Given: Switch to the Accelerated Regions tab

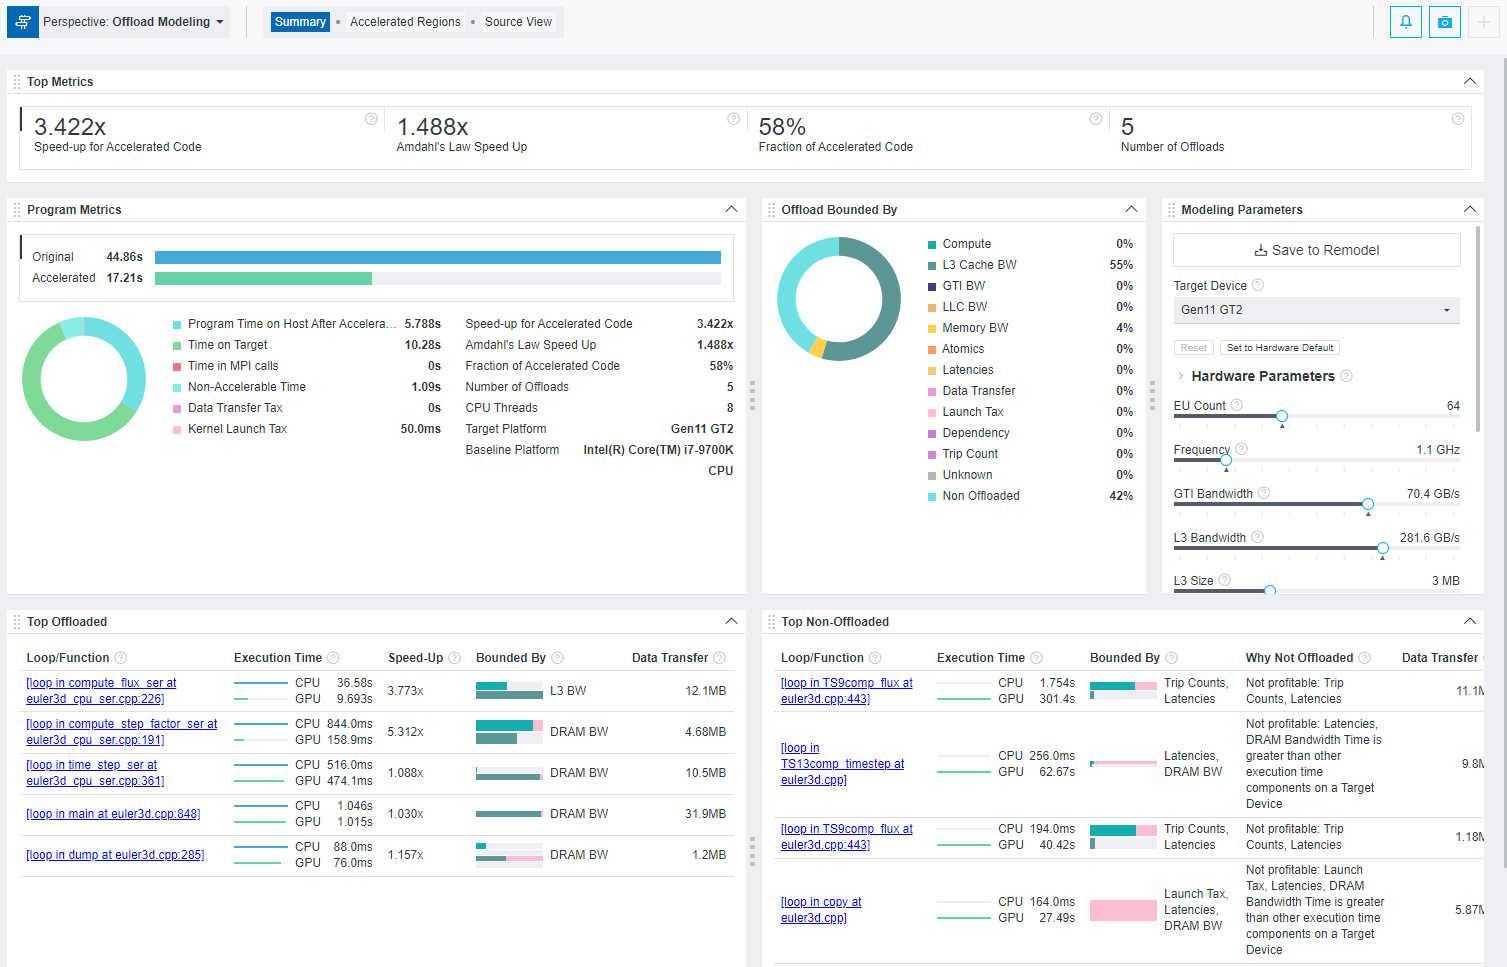Looking at the screenshot, I should coord(405,22).
